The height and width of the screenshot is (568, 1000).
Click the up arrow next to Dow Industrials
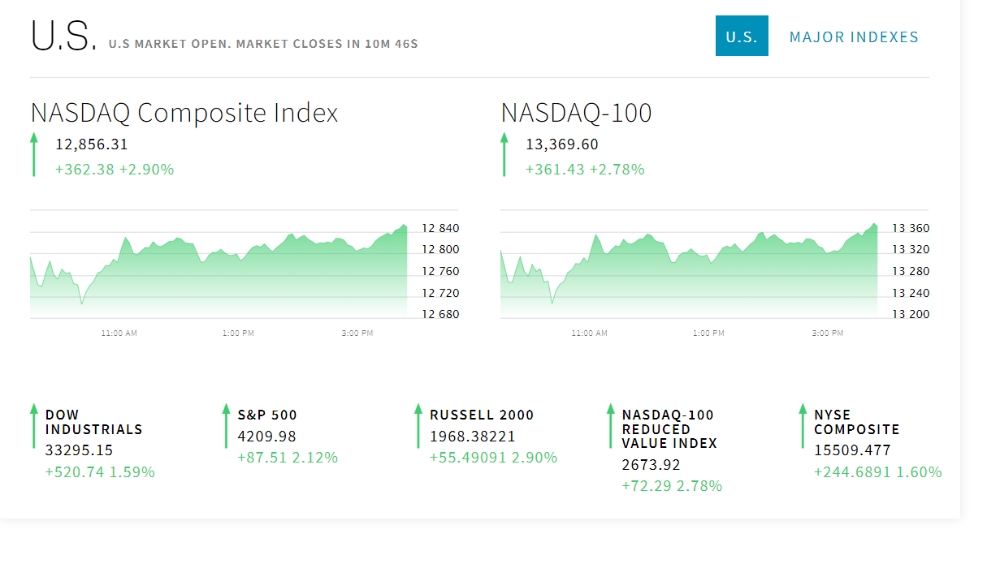point(34,426)
